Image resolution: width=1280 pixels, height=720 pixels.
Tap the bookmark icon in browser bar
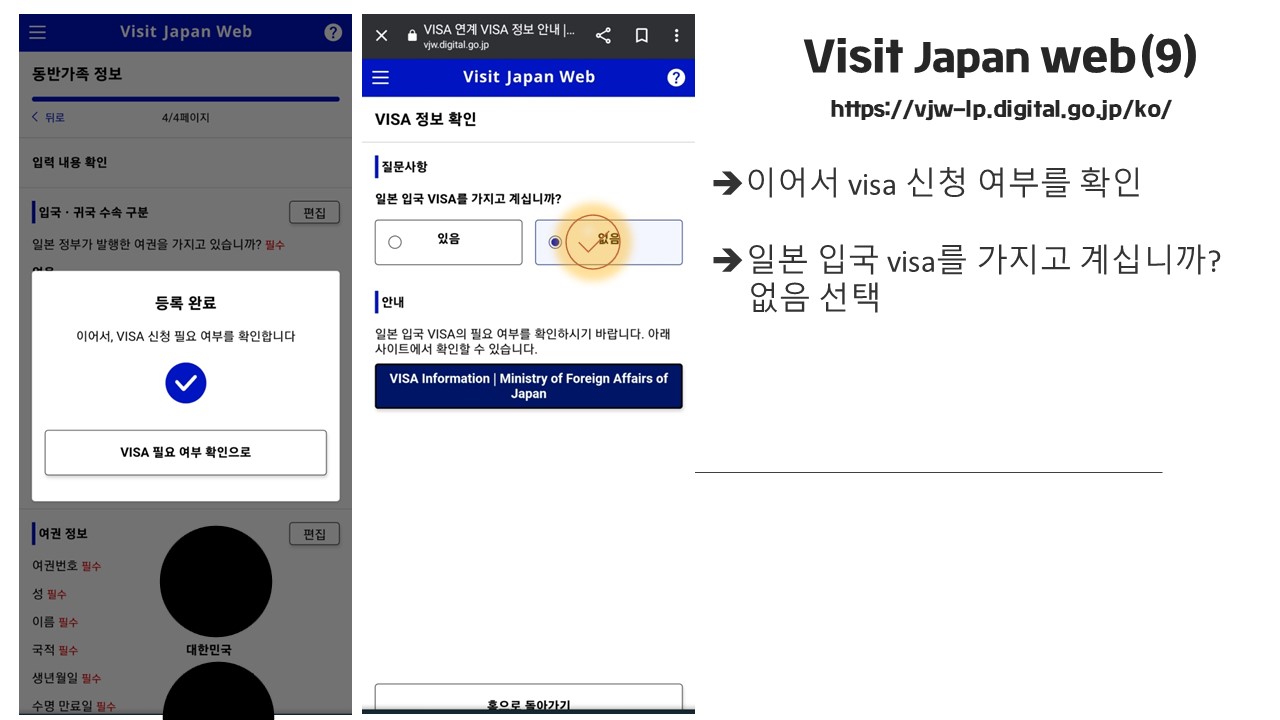coord(642,36)
